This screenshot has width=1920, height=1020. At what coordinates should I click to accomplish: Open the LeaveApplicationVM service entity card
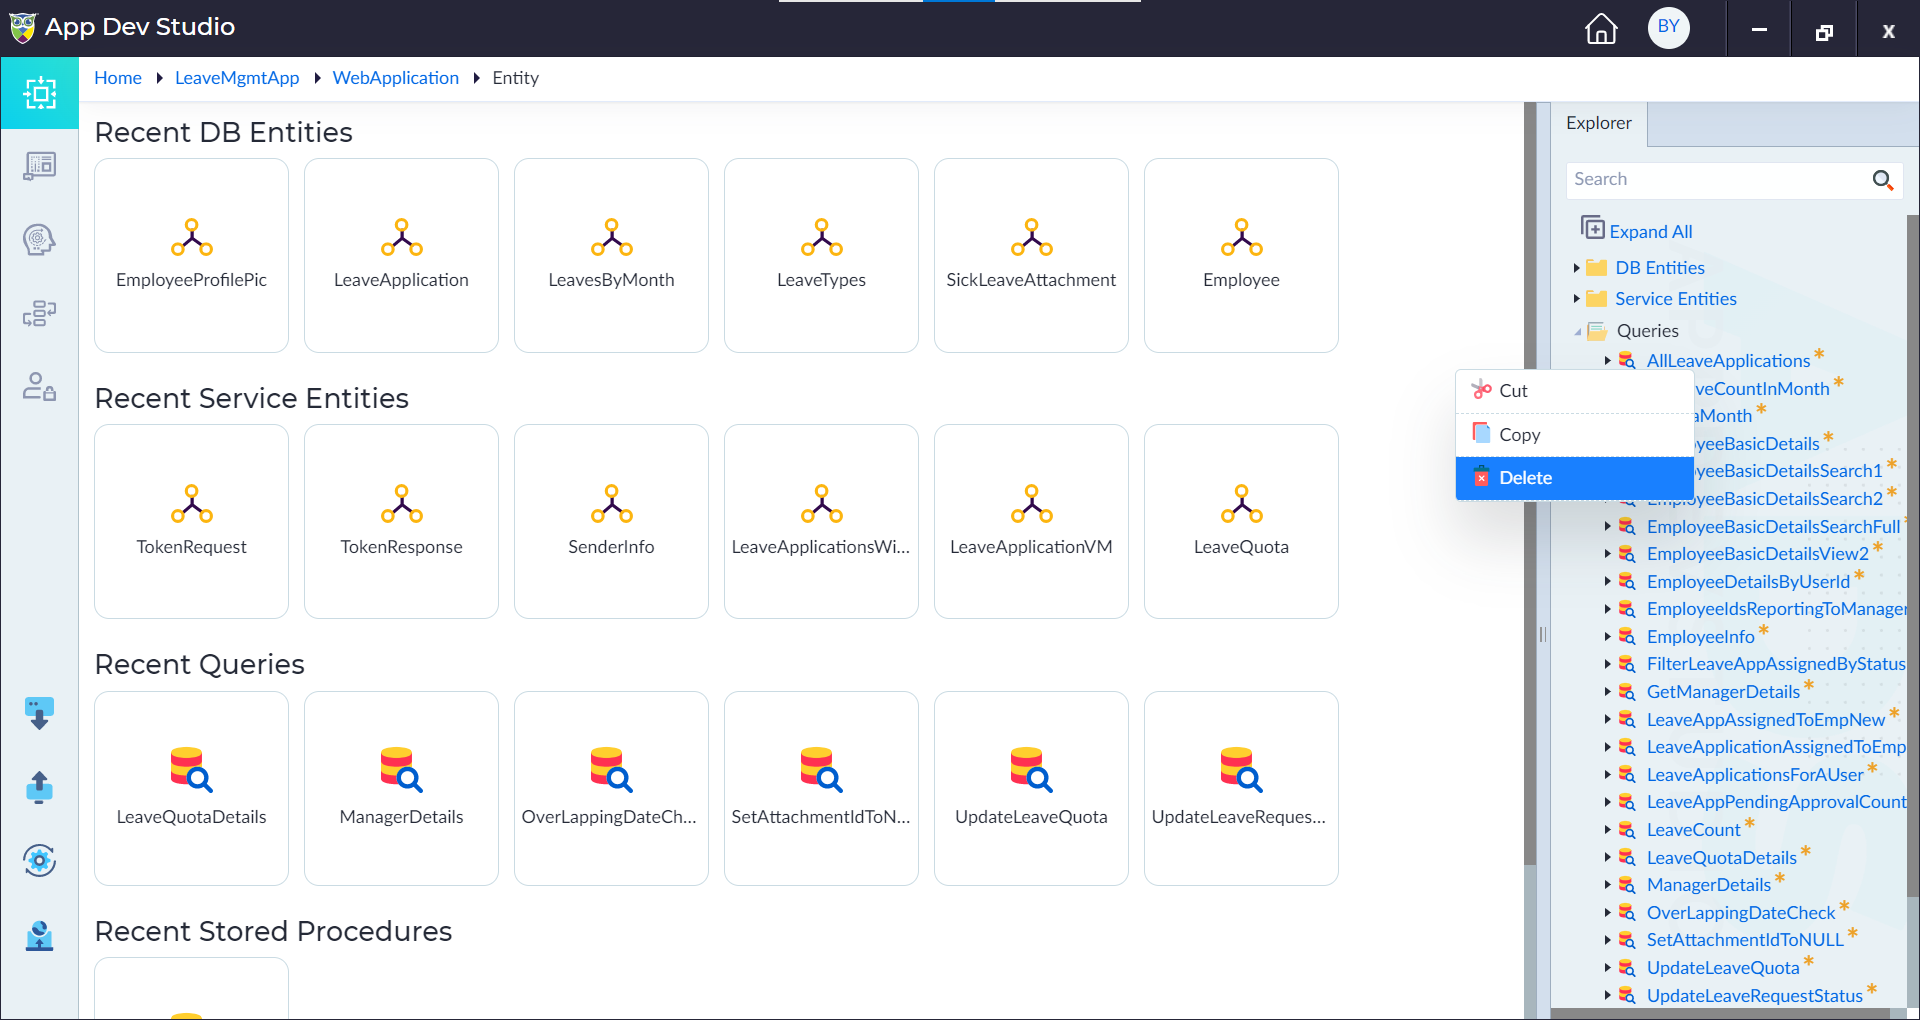(1031, 521)
